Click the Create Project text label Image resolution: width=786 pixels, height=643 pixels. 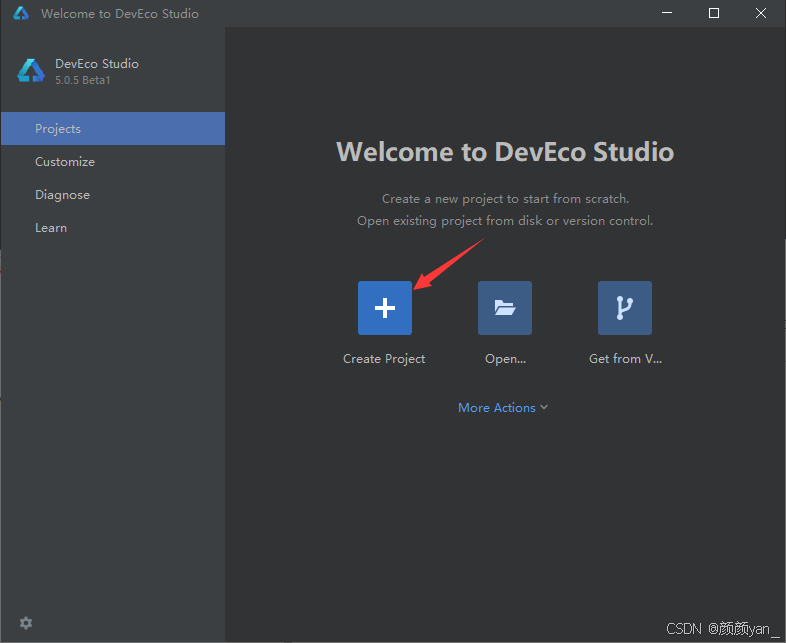(x=384, y=359)
